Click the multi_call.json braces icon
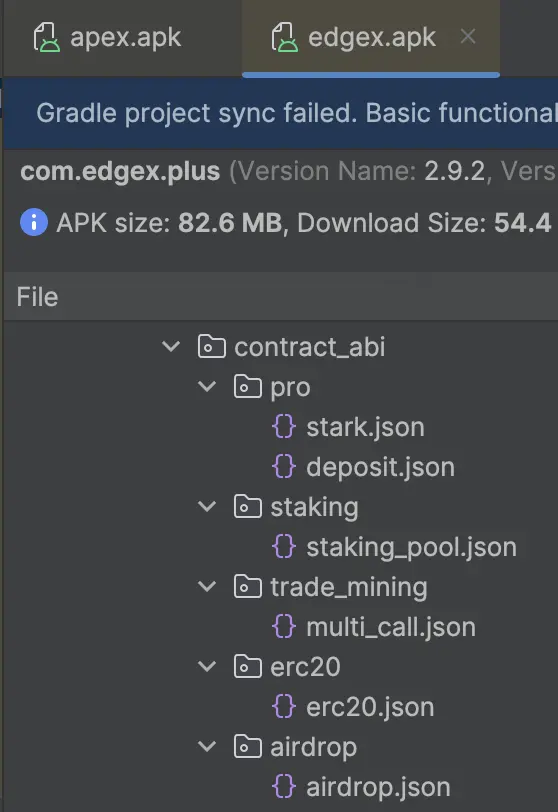The height and width of the screenshot is (812, 558). (x=284, y=627)
